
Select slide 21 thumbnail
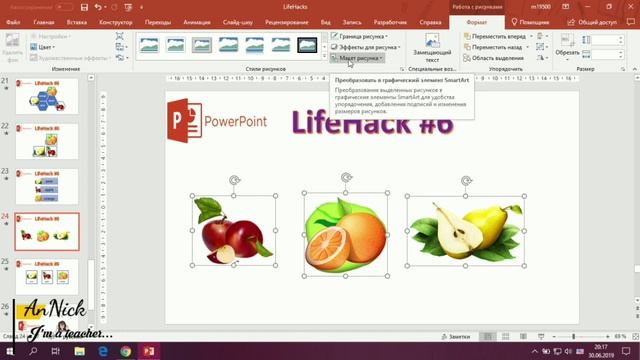point(47,96)
